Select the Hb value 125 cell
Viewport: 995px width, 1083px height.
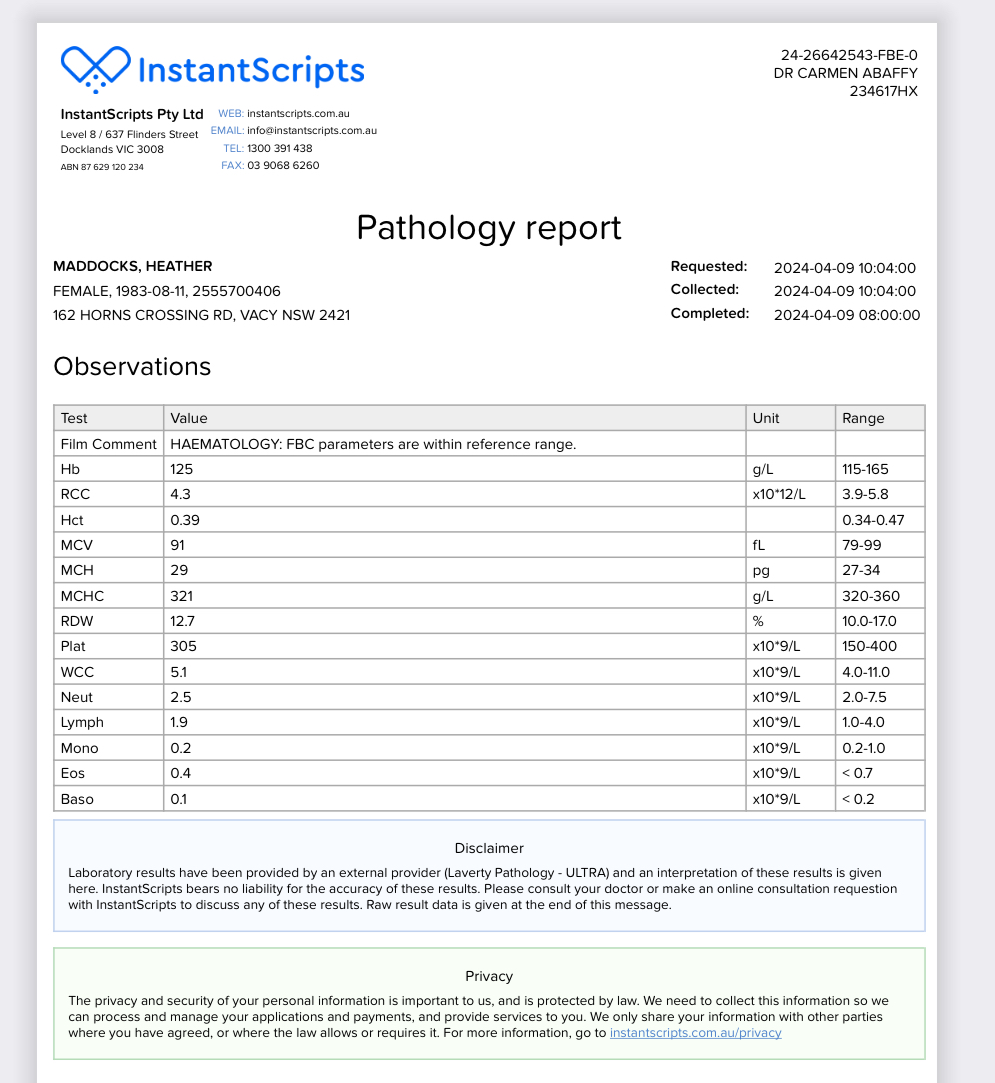182,469
